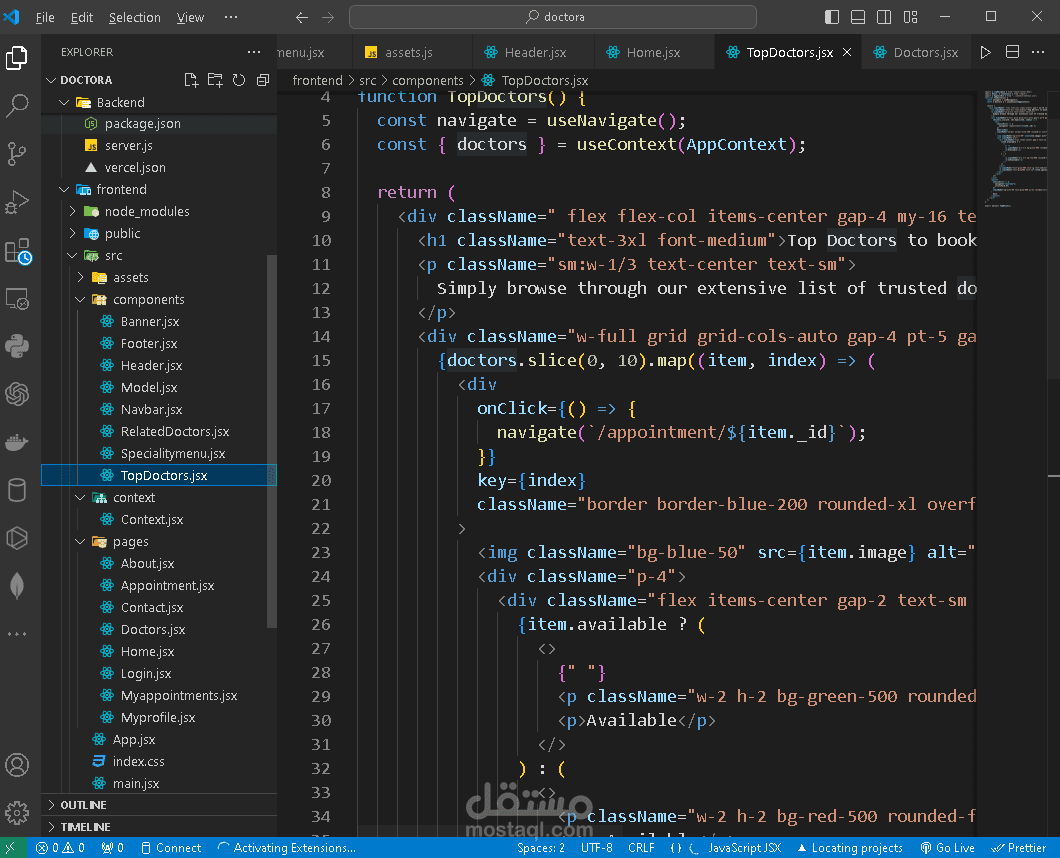Click the code minimap preview
1060x858 pixels.
pyautogui.click(x=1010, y=150)
